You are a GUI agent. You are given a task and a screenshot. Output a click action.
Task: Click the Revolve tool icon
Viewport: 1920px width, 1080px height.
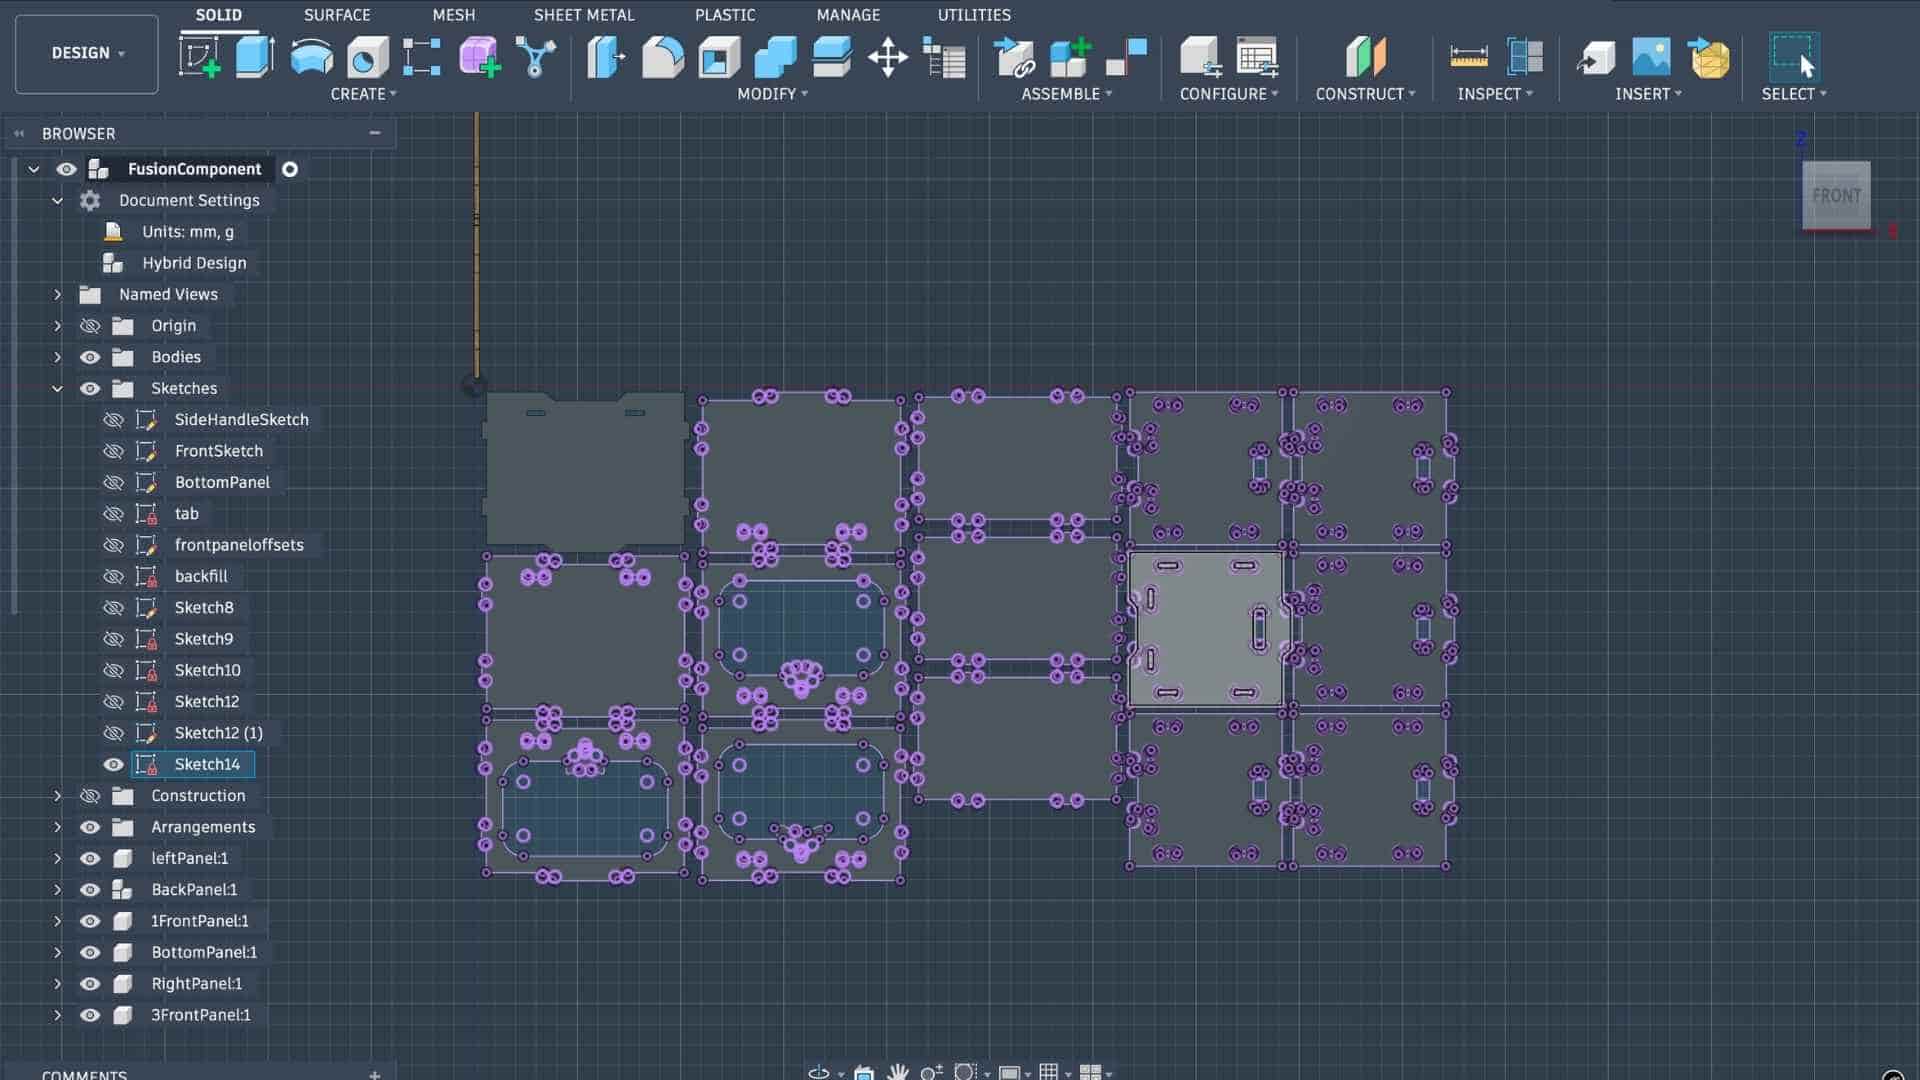311,57
